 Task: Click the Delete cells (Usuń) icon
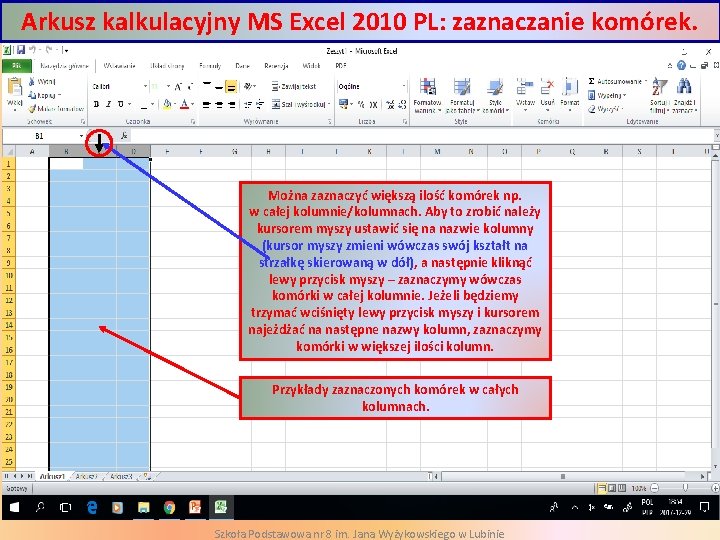point(547,87)
